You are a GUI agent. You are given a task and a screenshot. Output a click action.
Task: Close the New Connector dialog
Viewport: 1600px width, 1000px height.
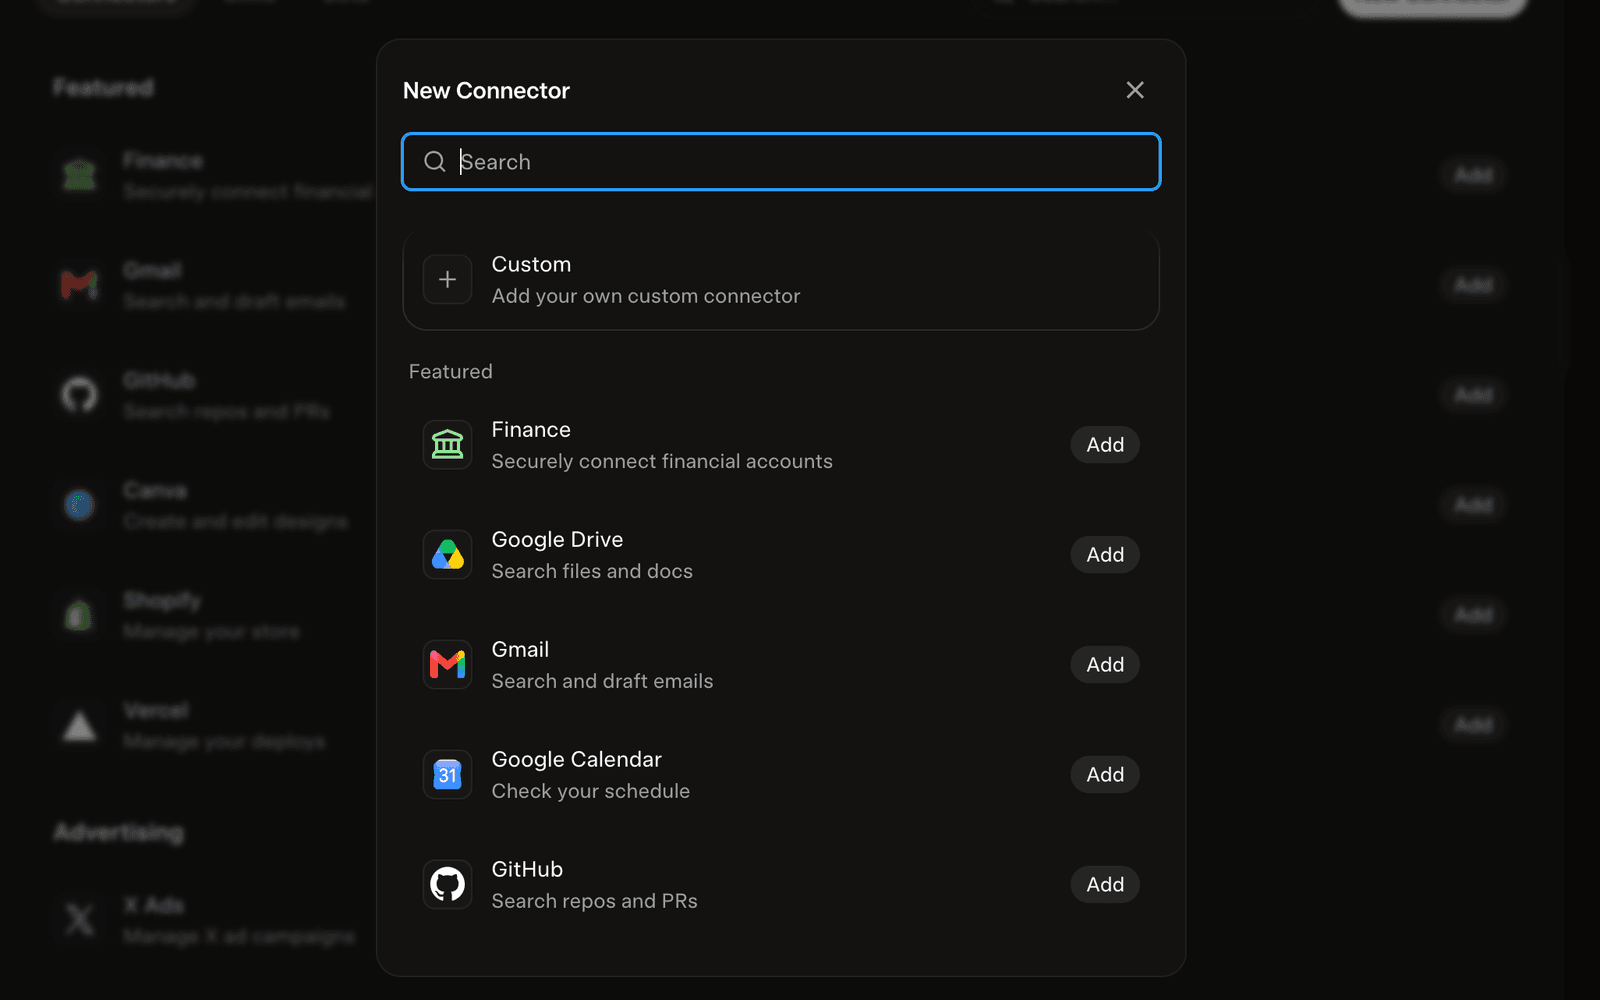tap(1135, 90)
